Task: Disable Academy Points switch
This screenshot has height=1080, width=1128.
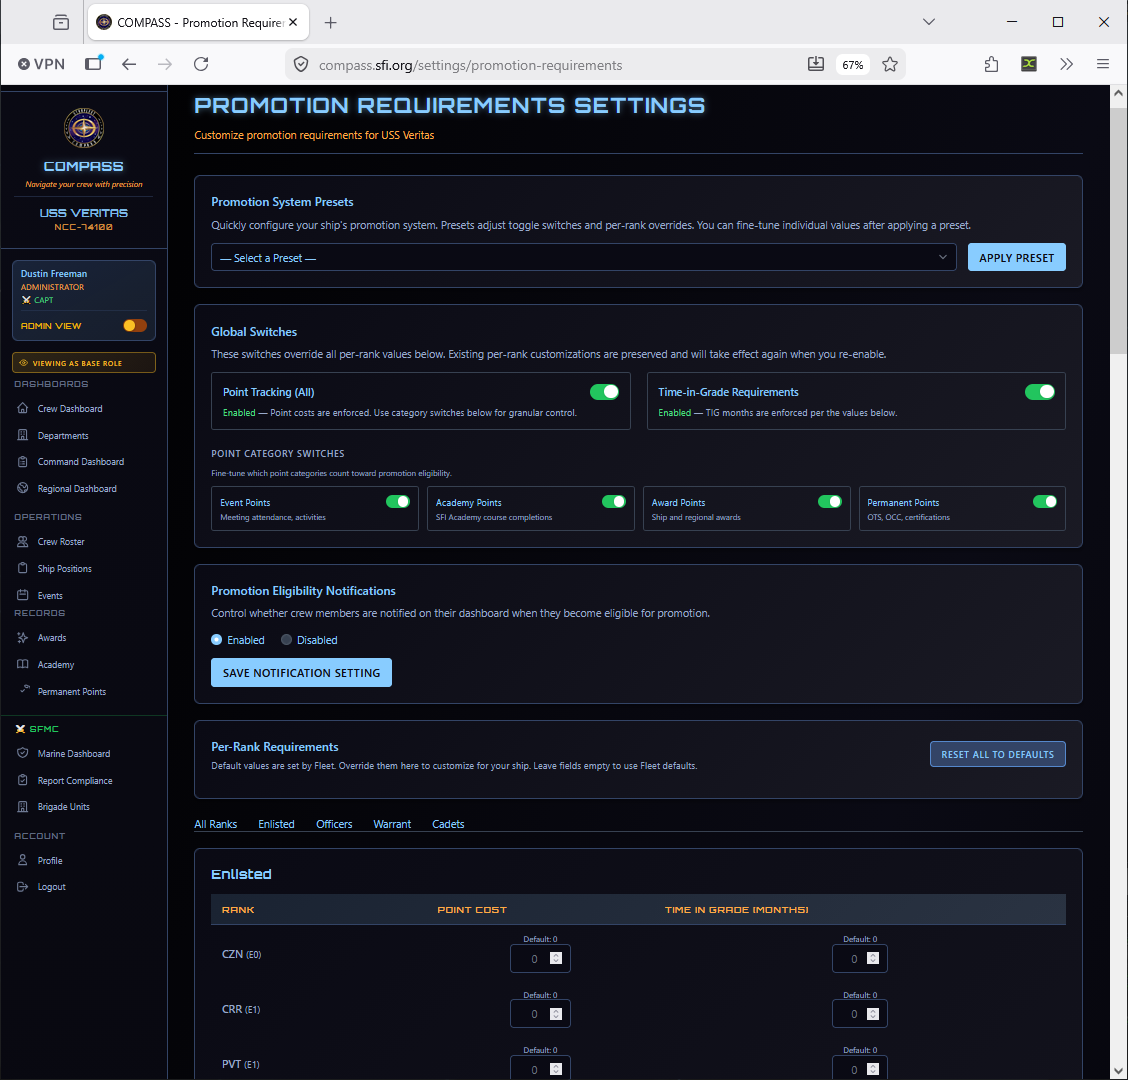Action: 614,502
